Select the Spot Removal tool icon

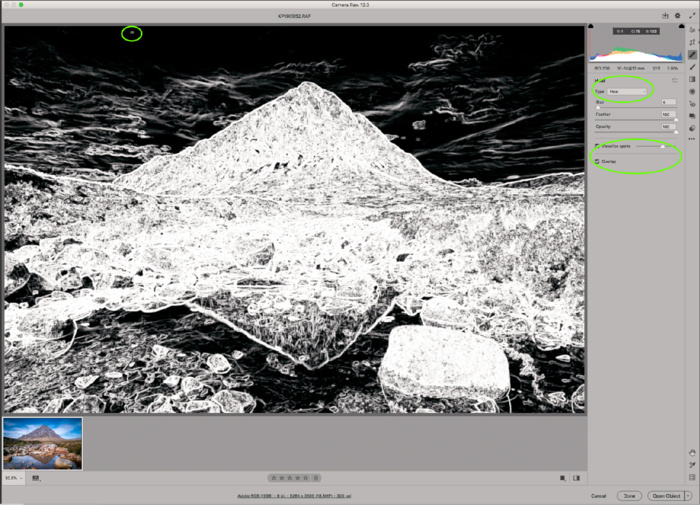pyautogui.click(x=692, y=54)
